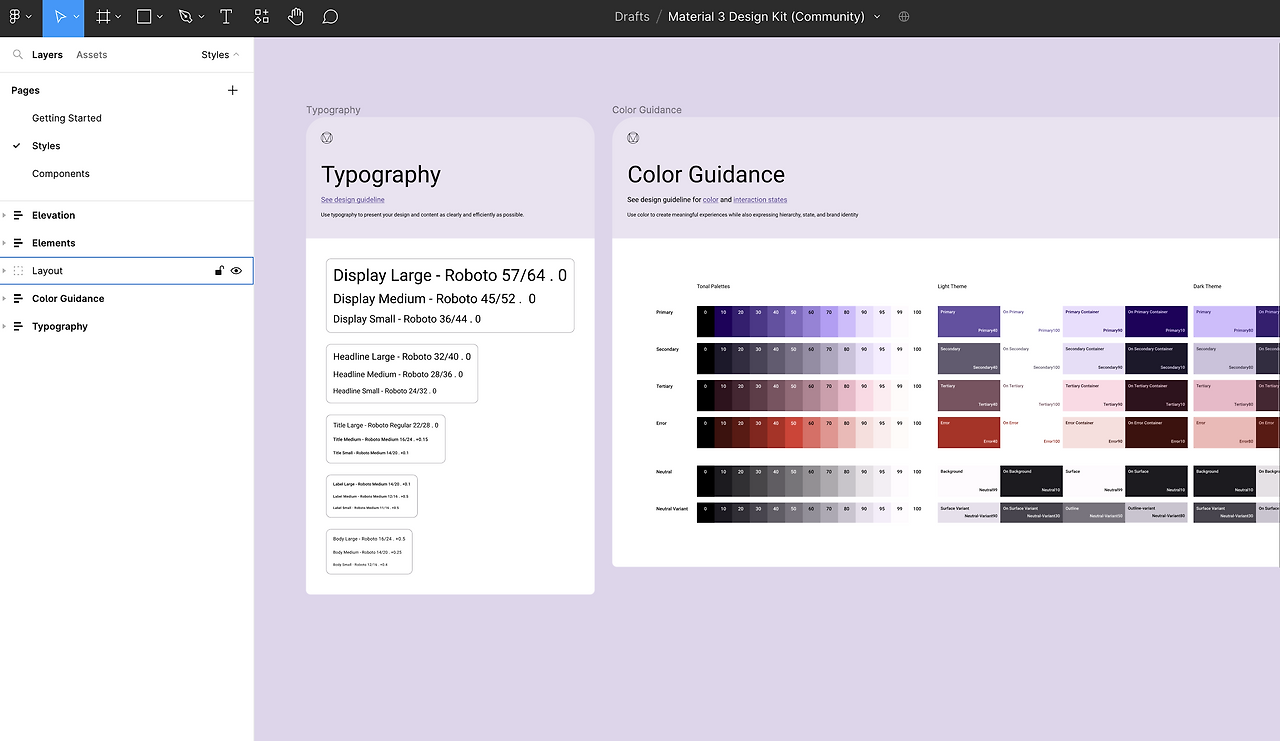This screenshot has width=1280, height=741.
Task: Select the Comment tool
Action: coord(330,17)
